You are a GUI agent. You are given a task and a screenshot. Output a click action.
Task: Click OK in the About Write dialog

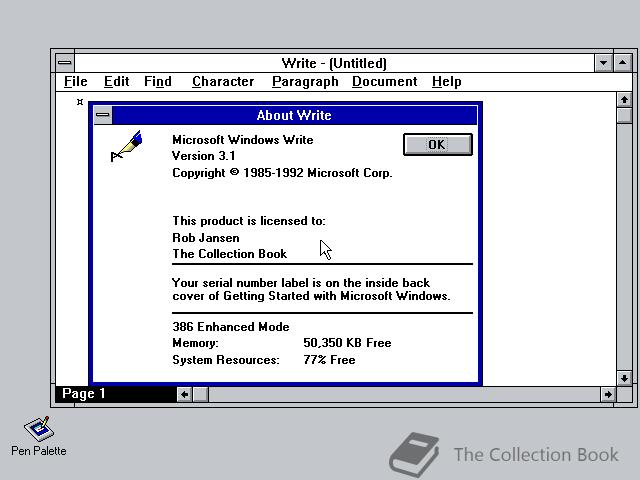pos(438,144)
